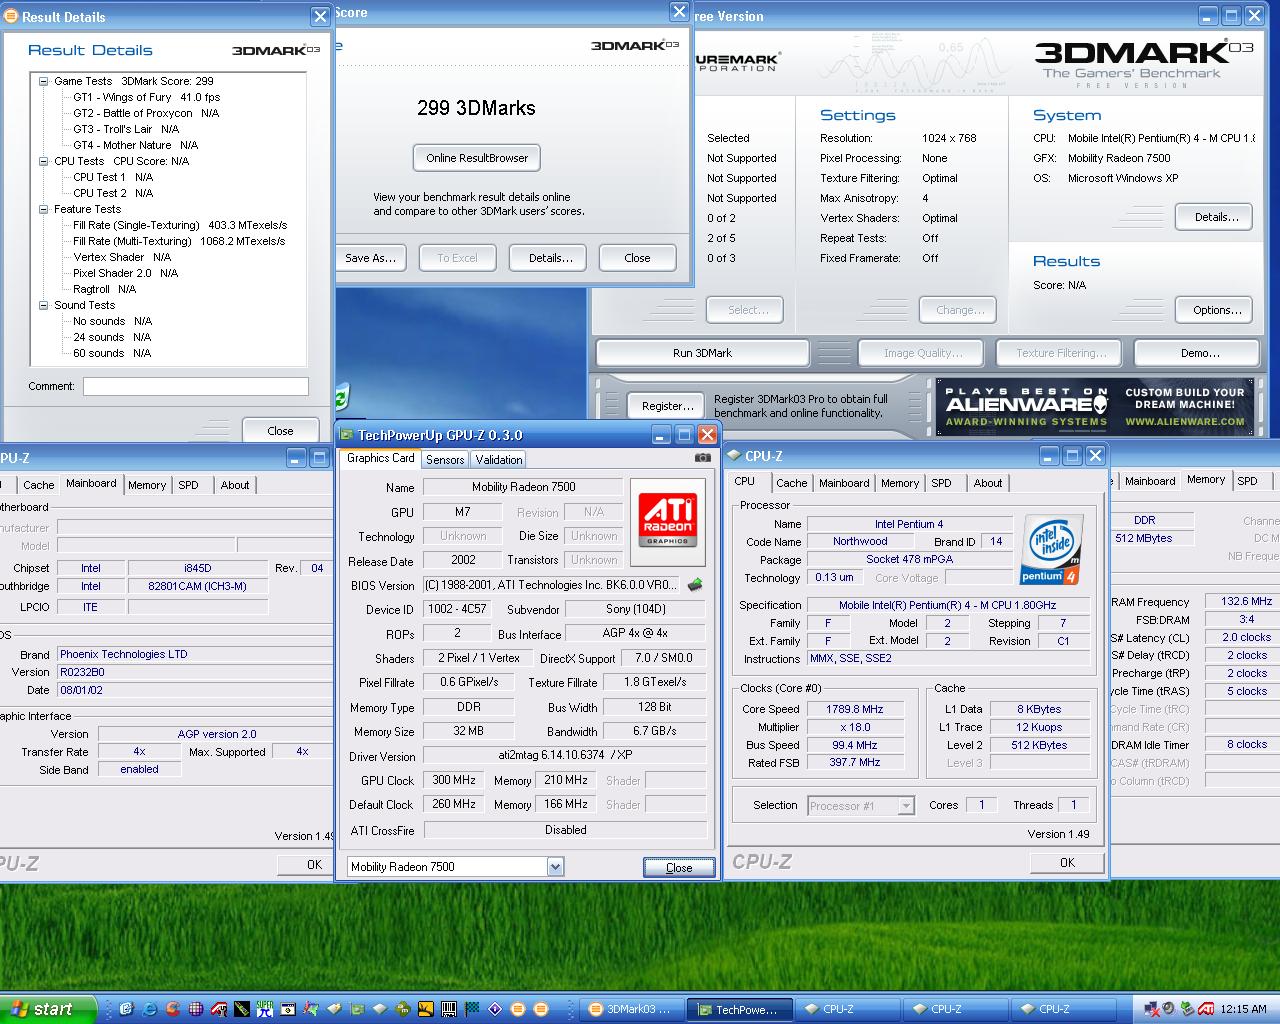The height and width of the screenshot is (1024, 1280).
Task: Click the Safely Remove Hardware tray icon
Action: click(x=1187, y=1009)
